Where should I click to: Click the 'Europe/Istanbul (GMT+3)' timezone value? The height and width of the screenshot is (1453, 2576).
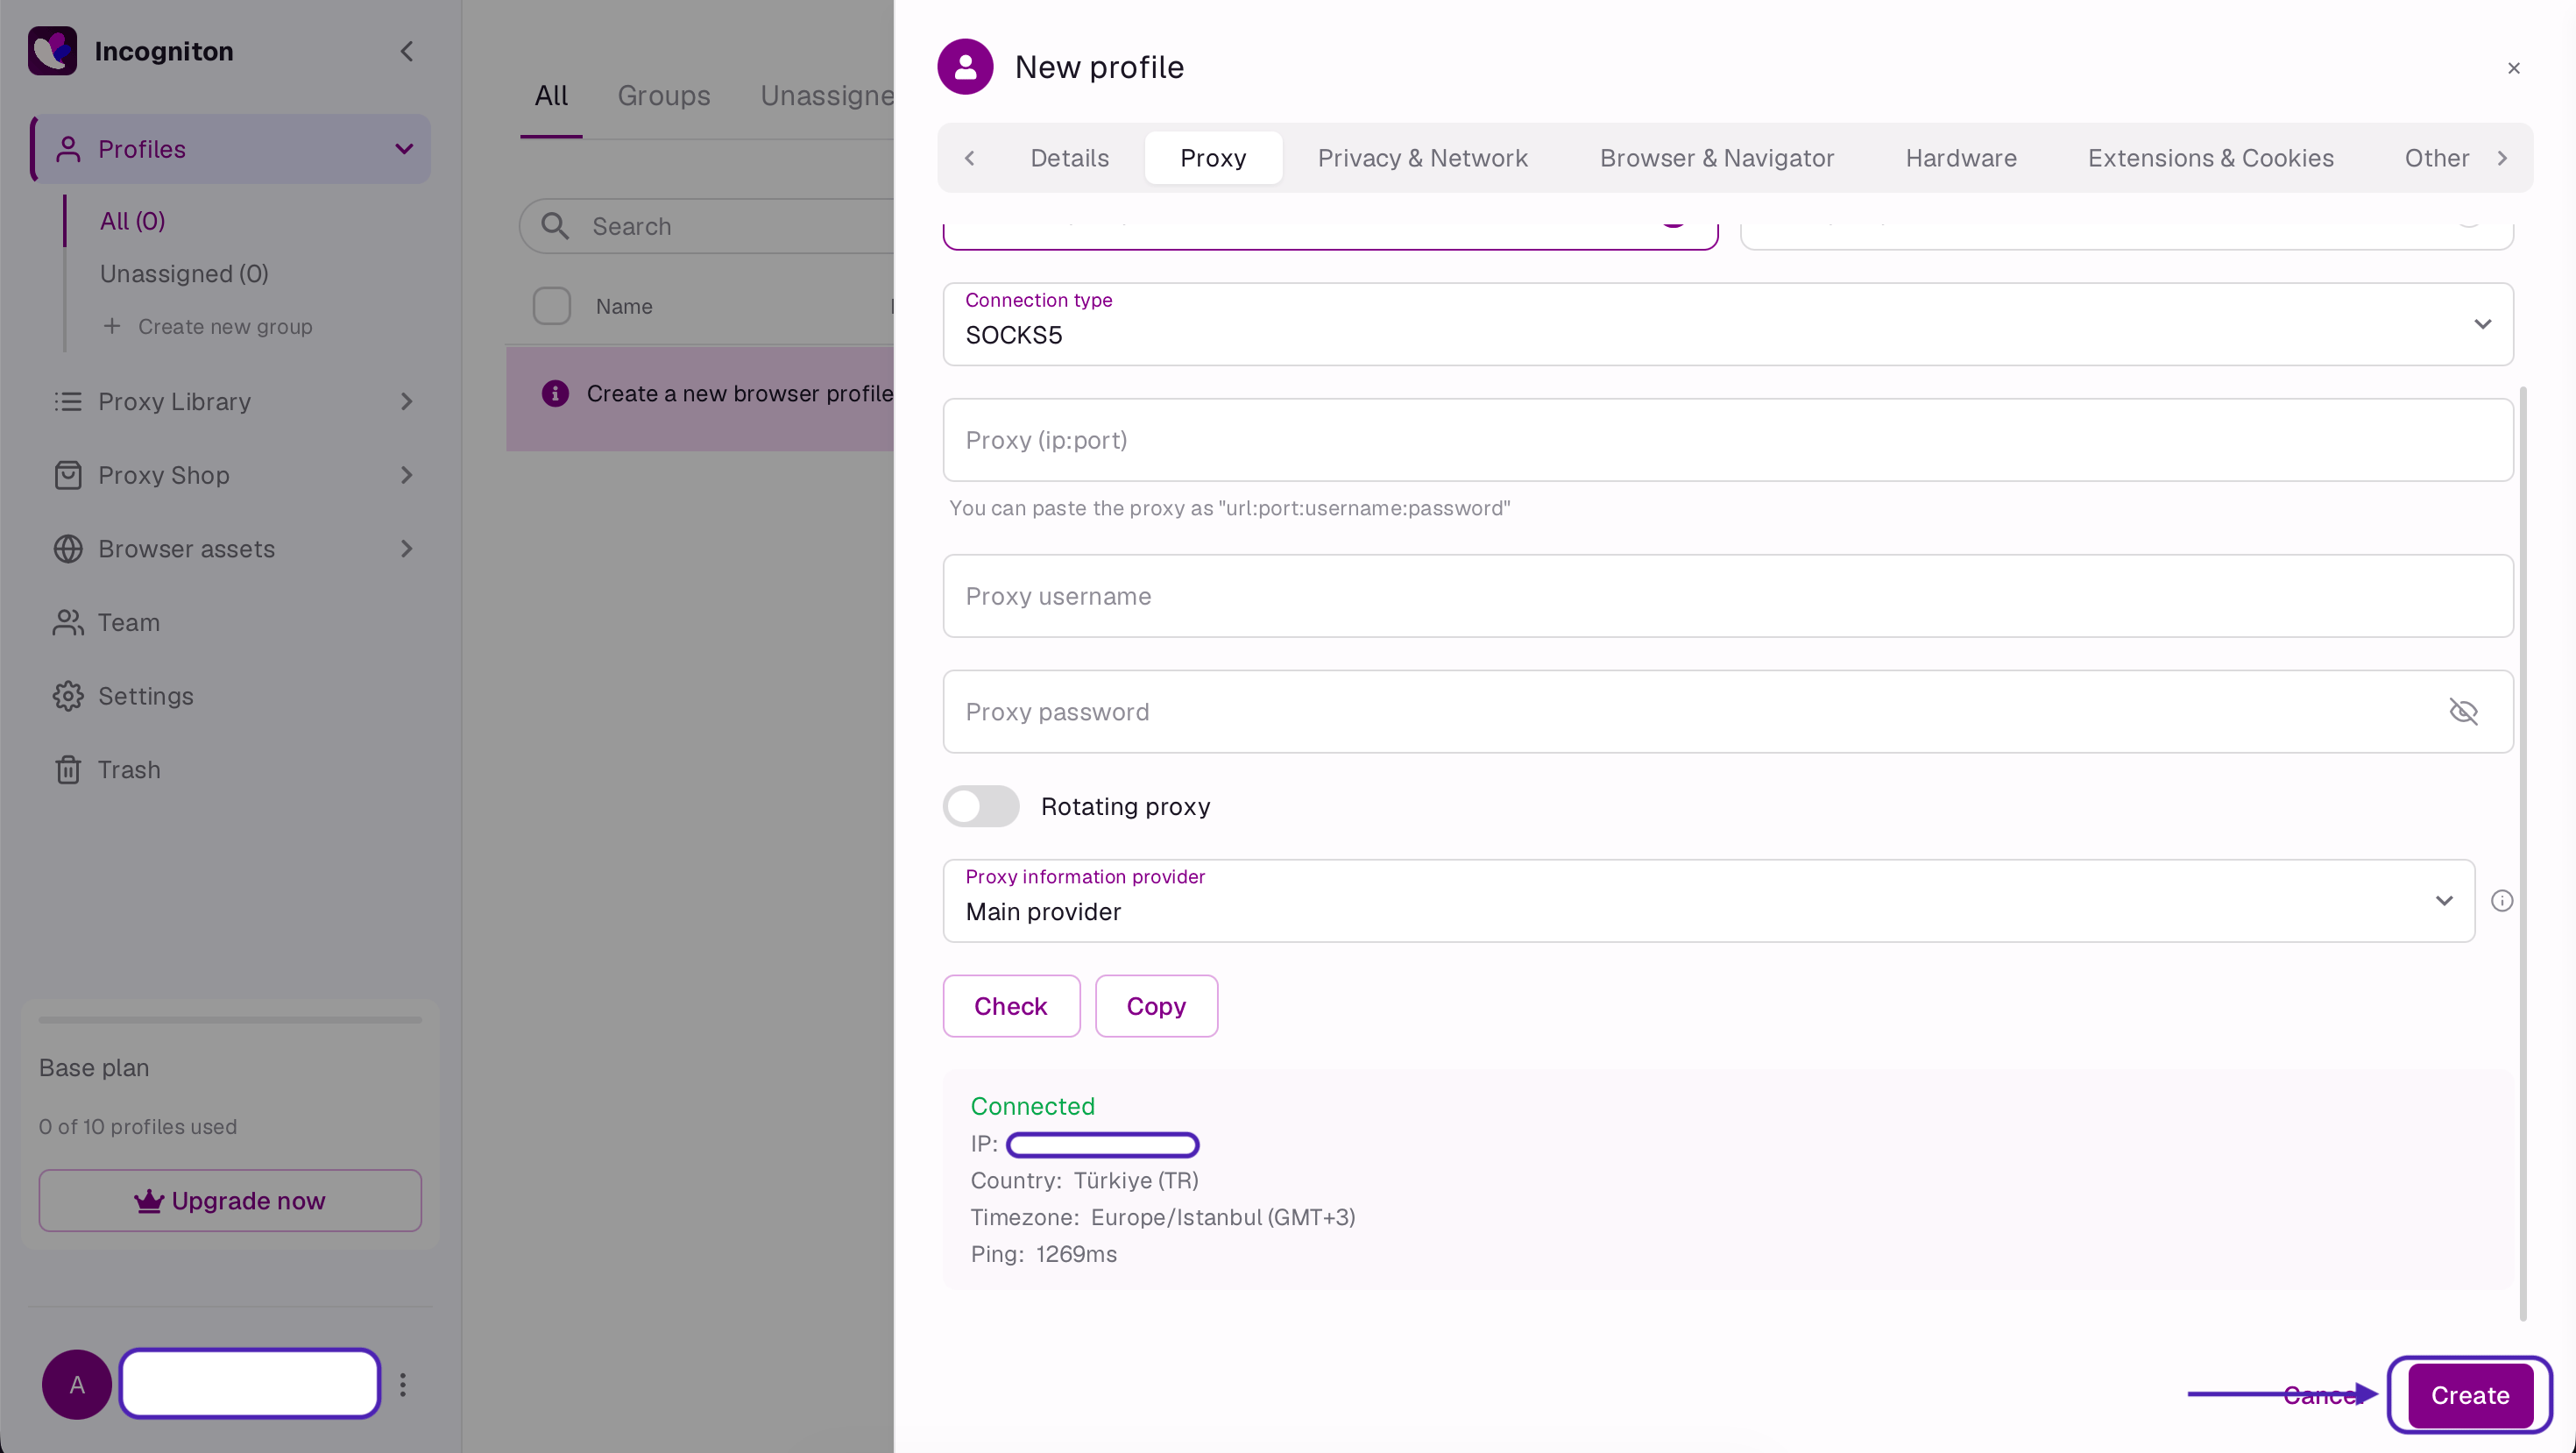tap(1222, 1218)
